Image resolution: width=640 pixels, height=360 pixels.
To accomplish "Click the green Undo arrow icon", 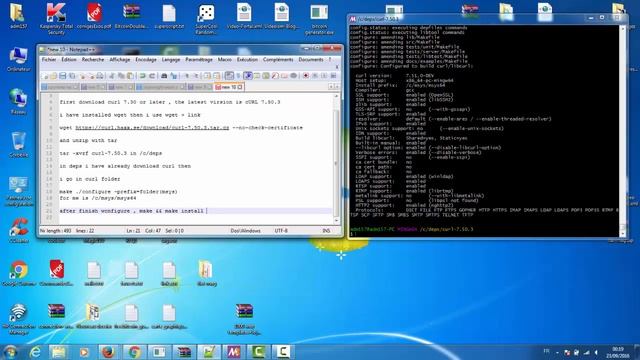I will point(142,76).
